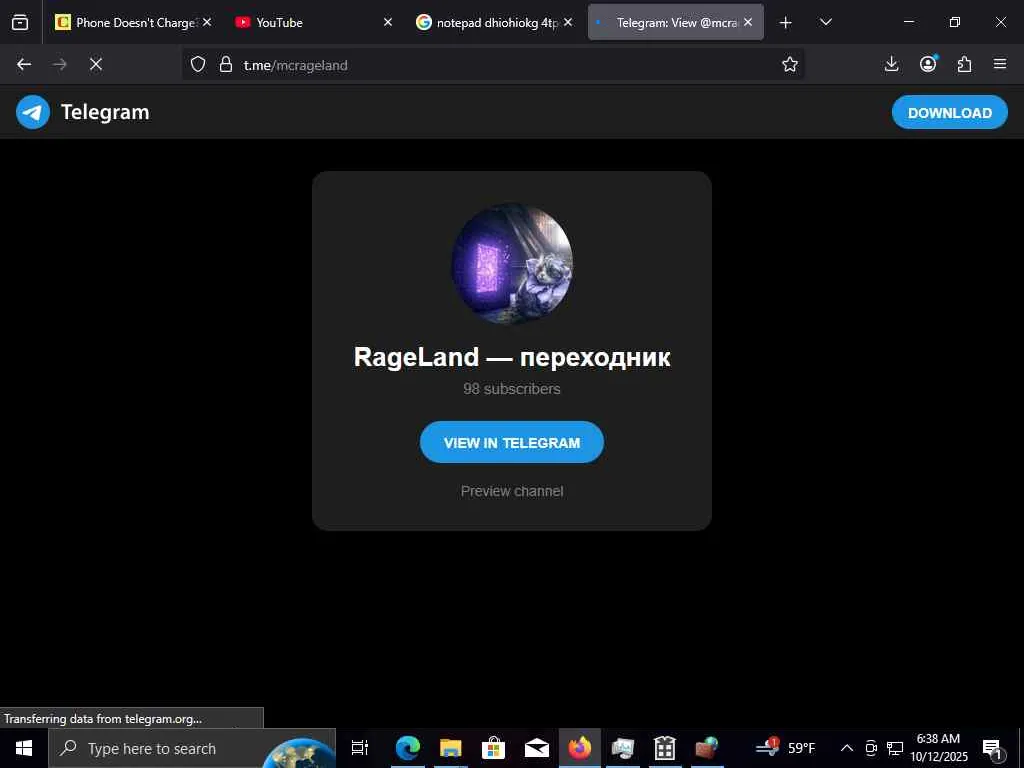
Task: Open the Mail app from the taskbar
Action: [x=537, y=748]
